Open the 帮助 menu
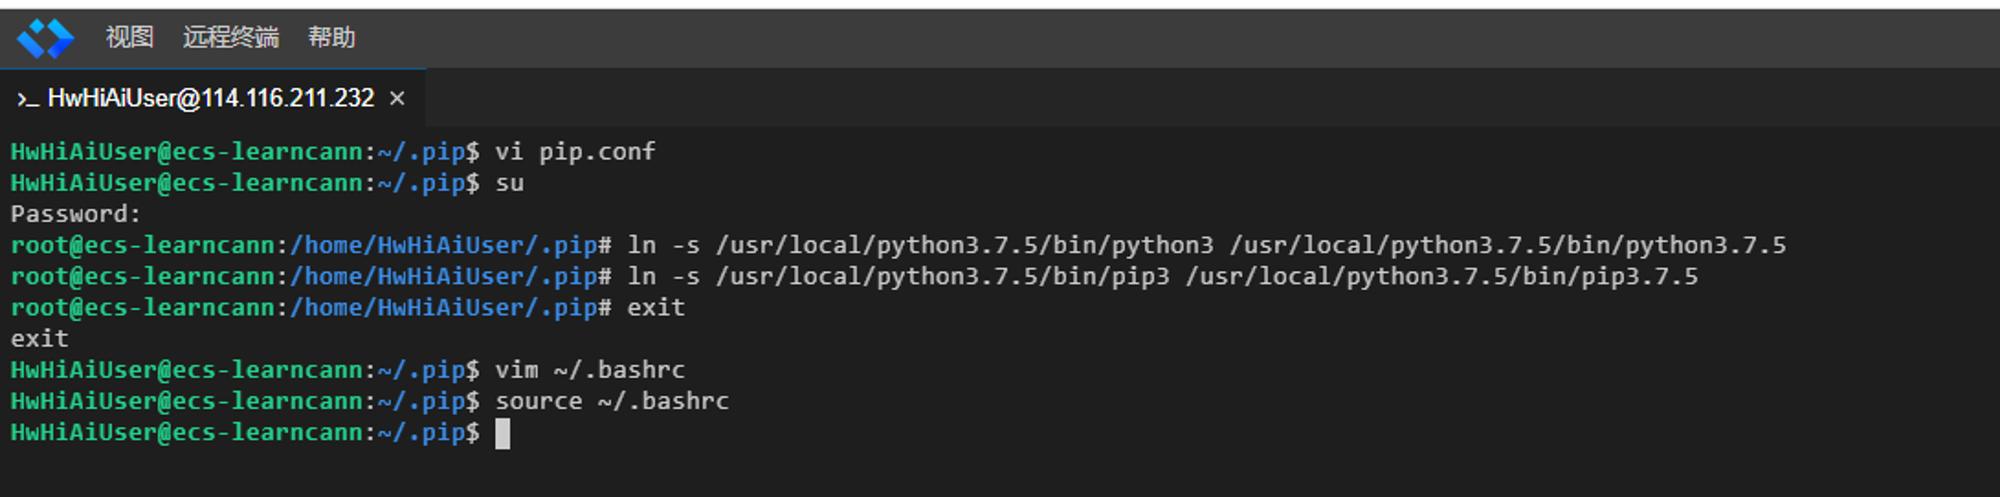The width and height of the screenshot is (2000, 497). click(x=331, y=38)
